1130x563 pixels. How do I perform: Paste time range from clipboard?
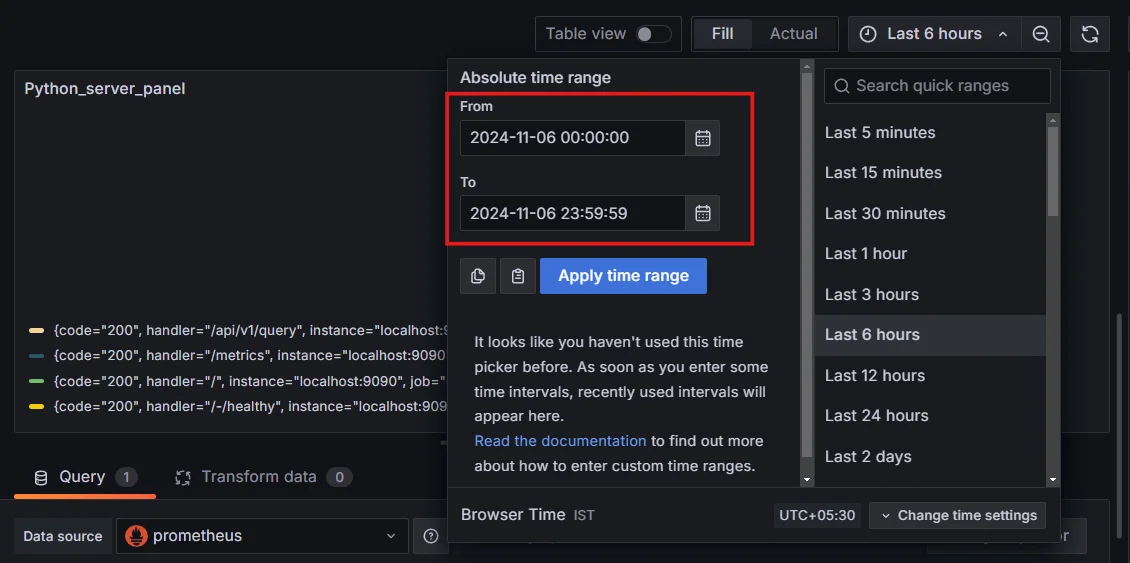coord(517,276)
